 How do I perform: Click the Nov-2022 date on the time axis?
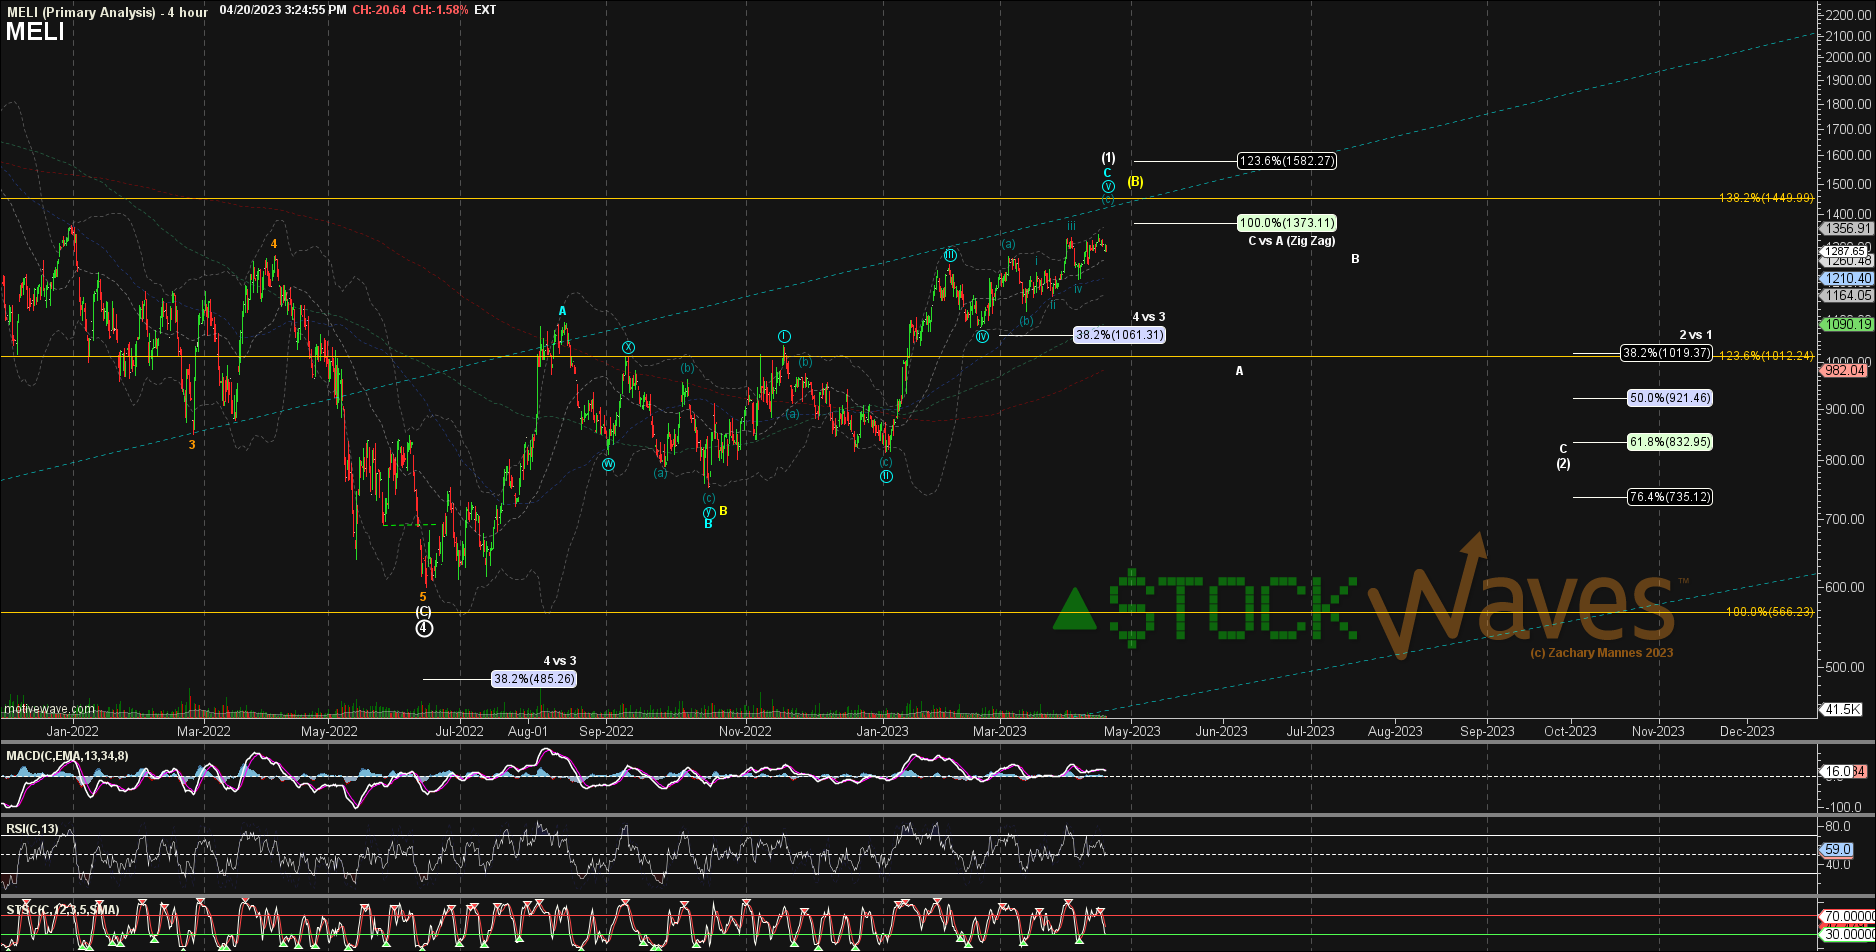click(x=745, y=731)
